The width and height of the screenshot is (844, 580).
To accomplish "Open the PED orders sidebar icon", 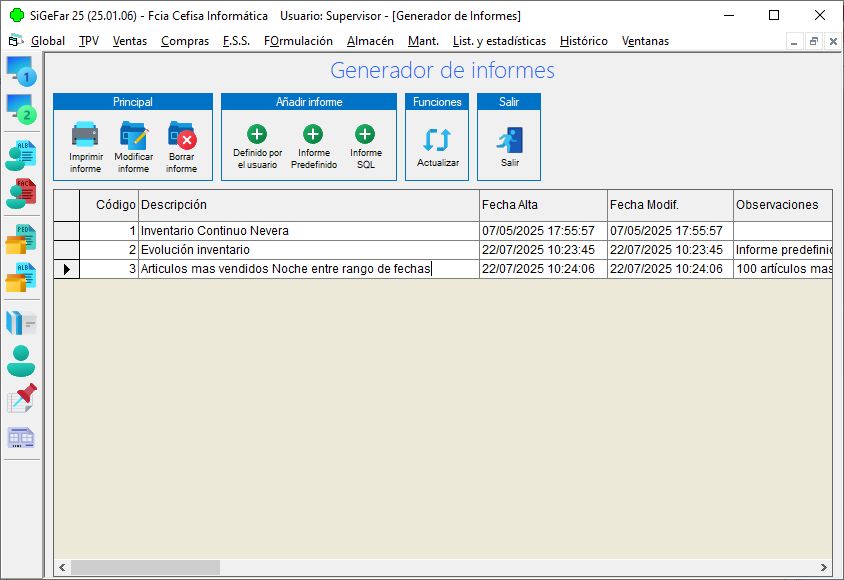I will 22,239.
